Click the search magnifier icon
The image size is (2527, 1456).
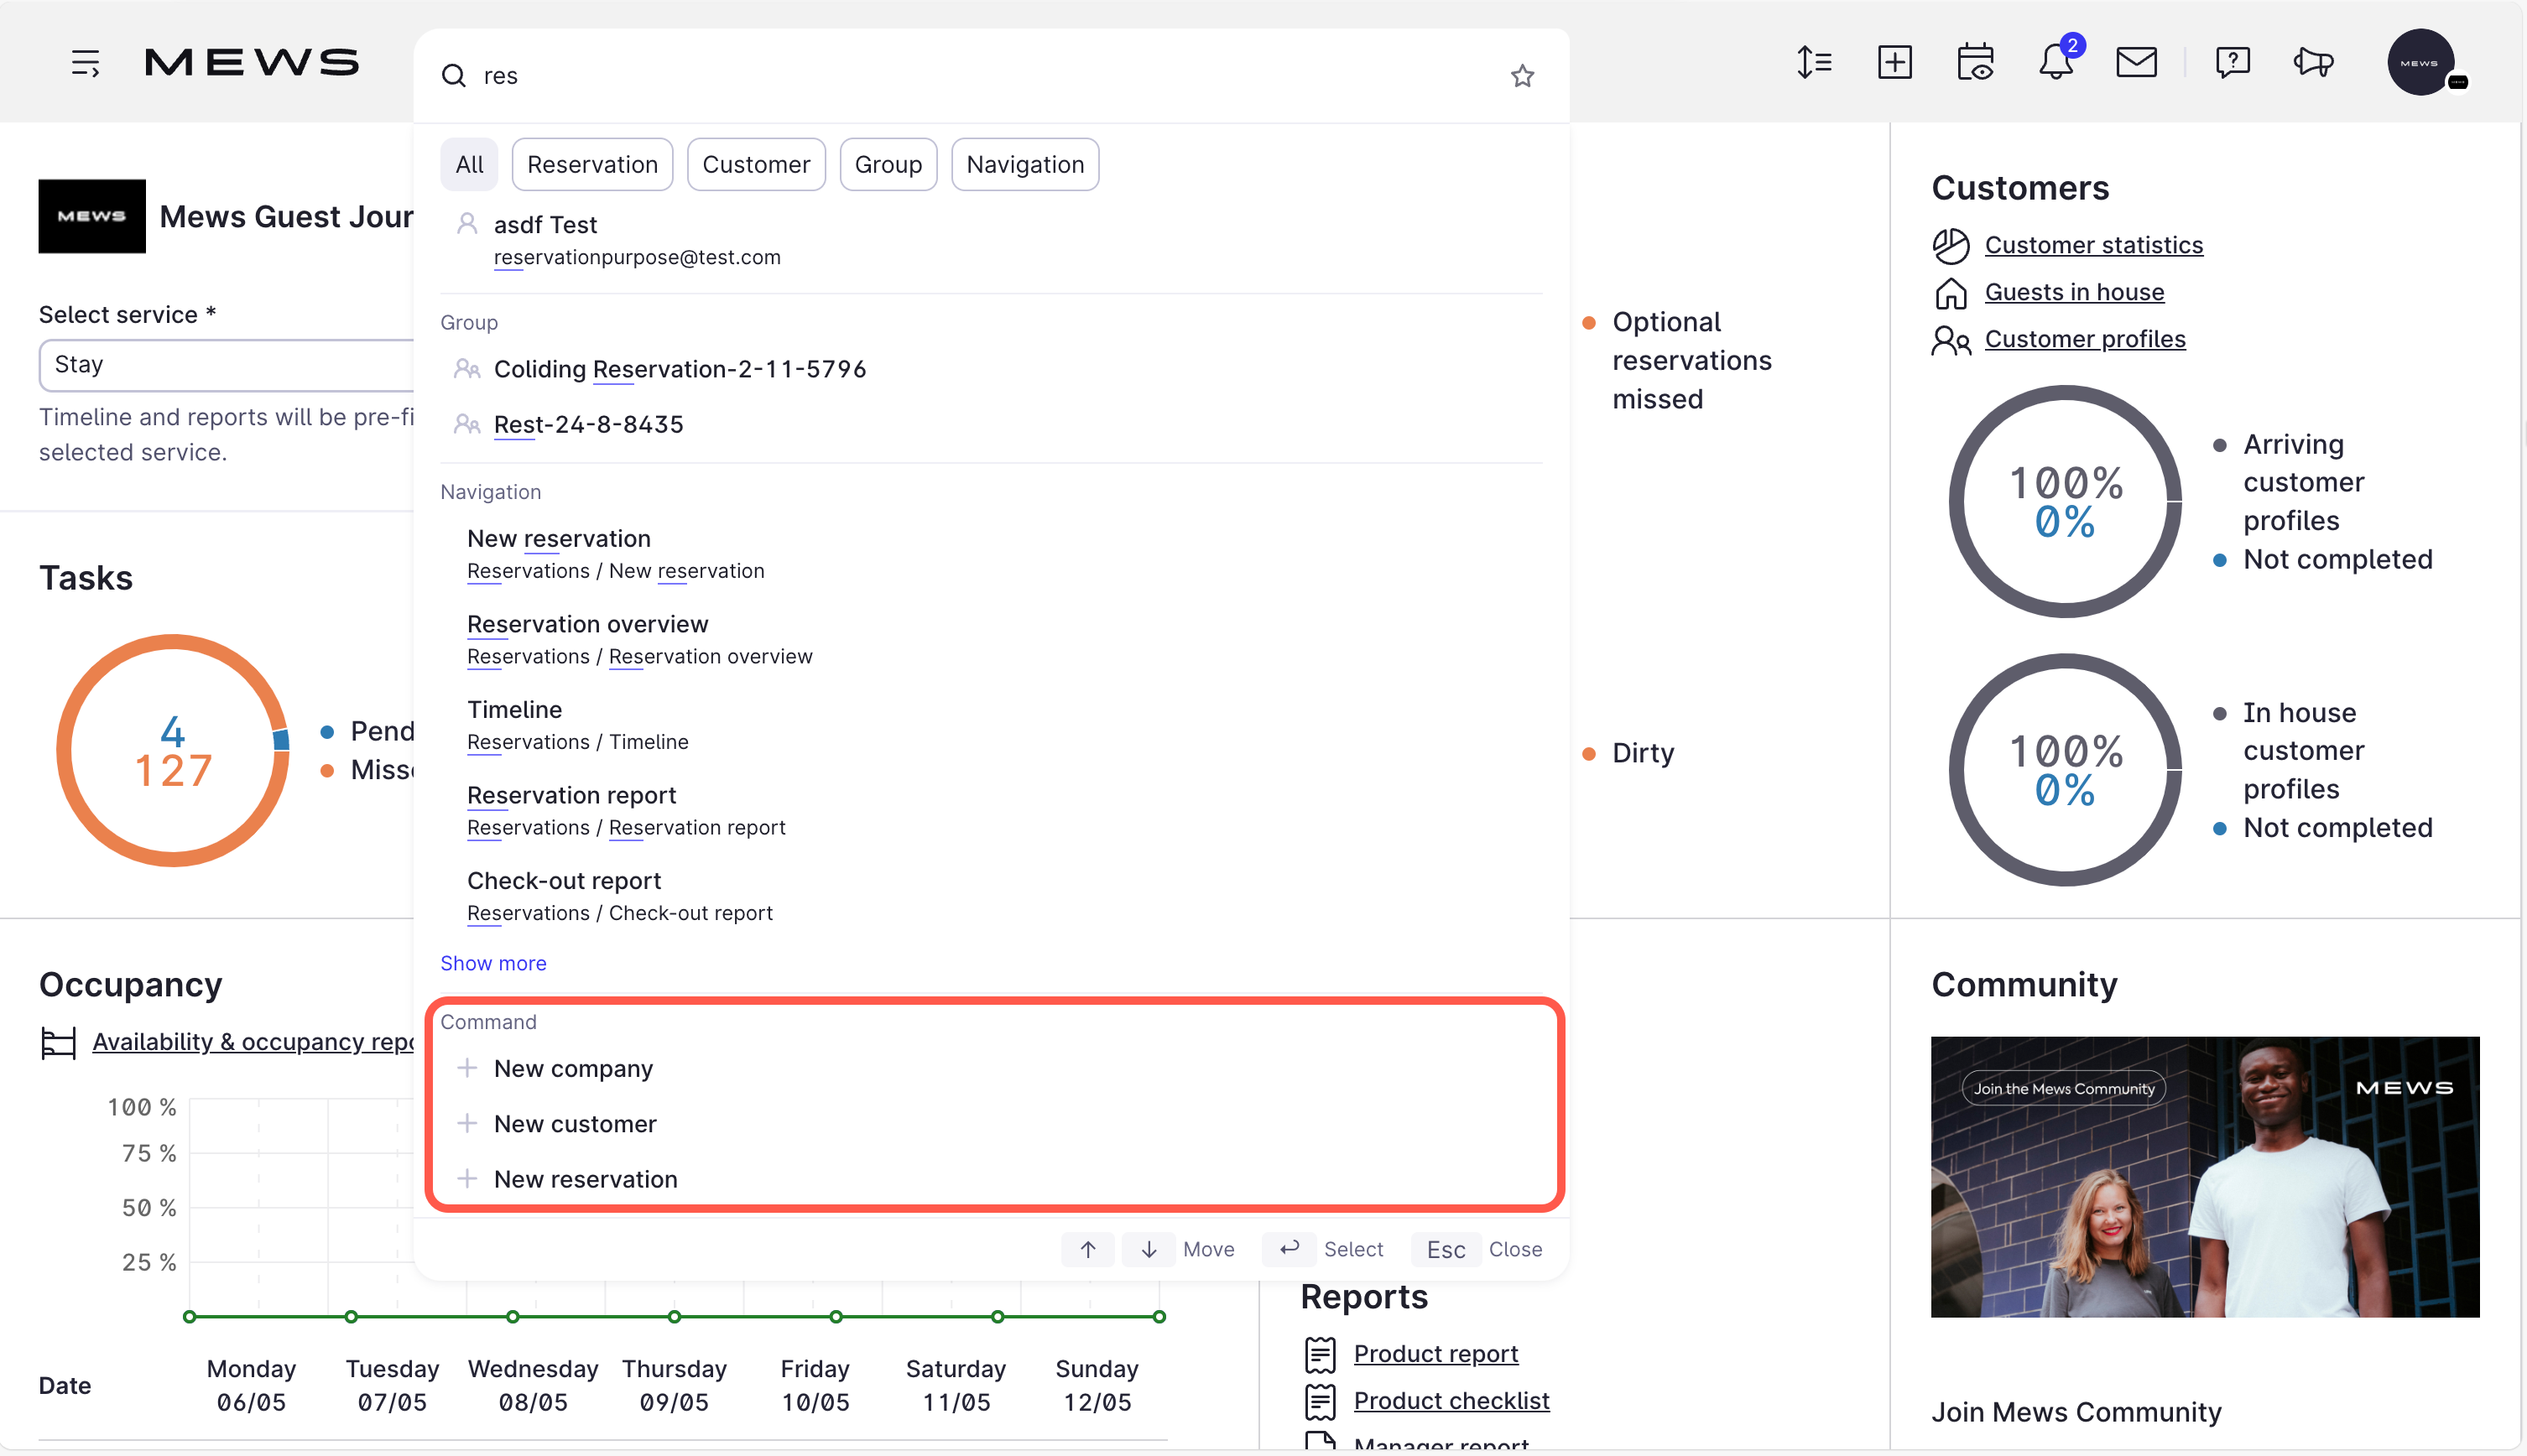[x=454, y=76]
